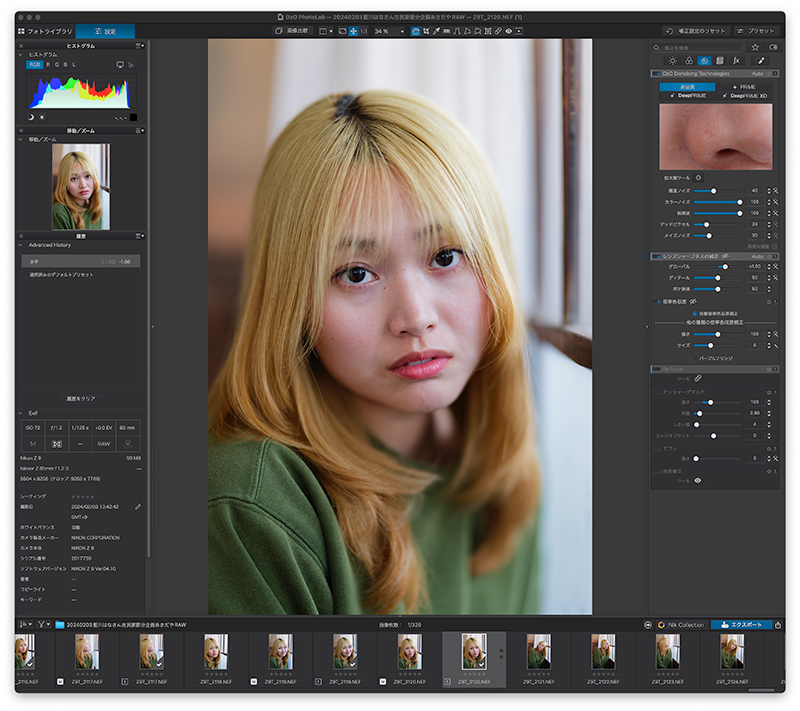Viewport: 800px width, 711px height.
Task: Collapse the Advanced History section
Action: click(x=21, y=245)
